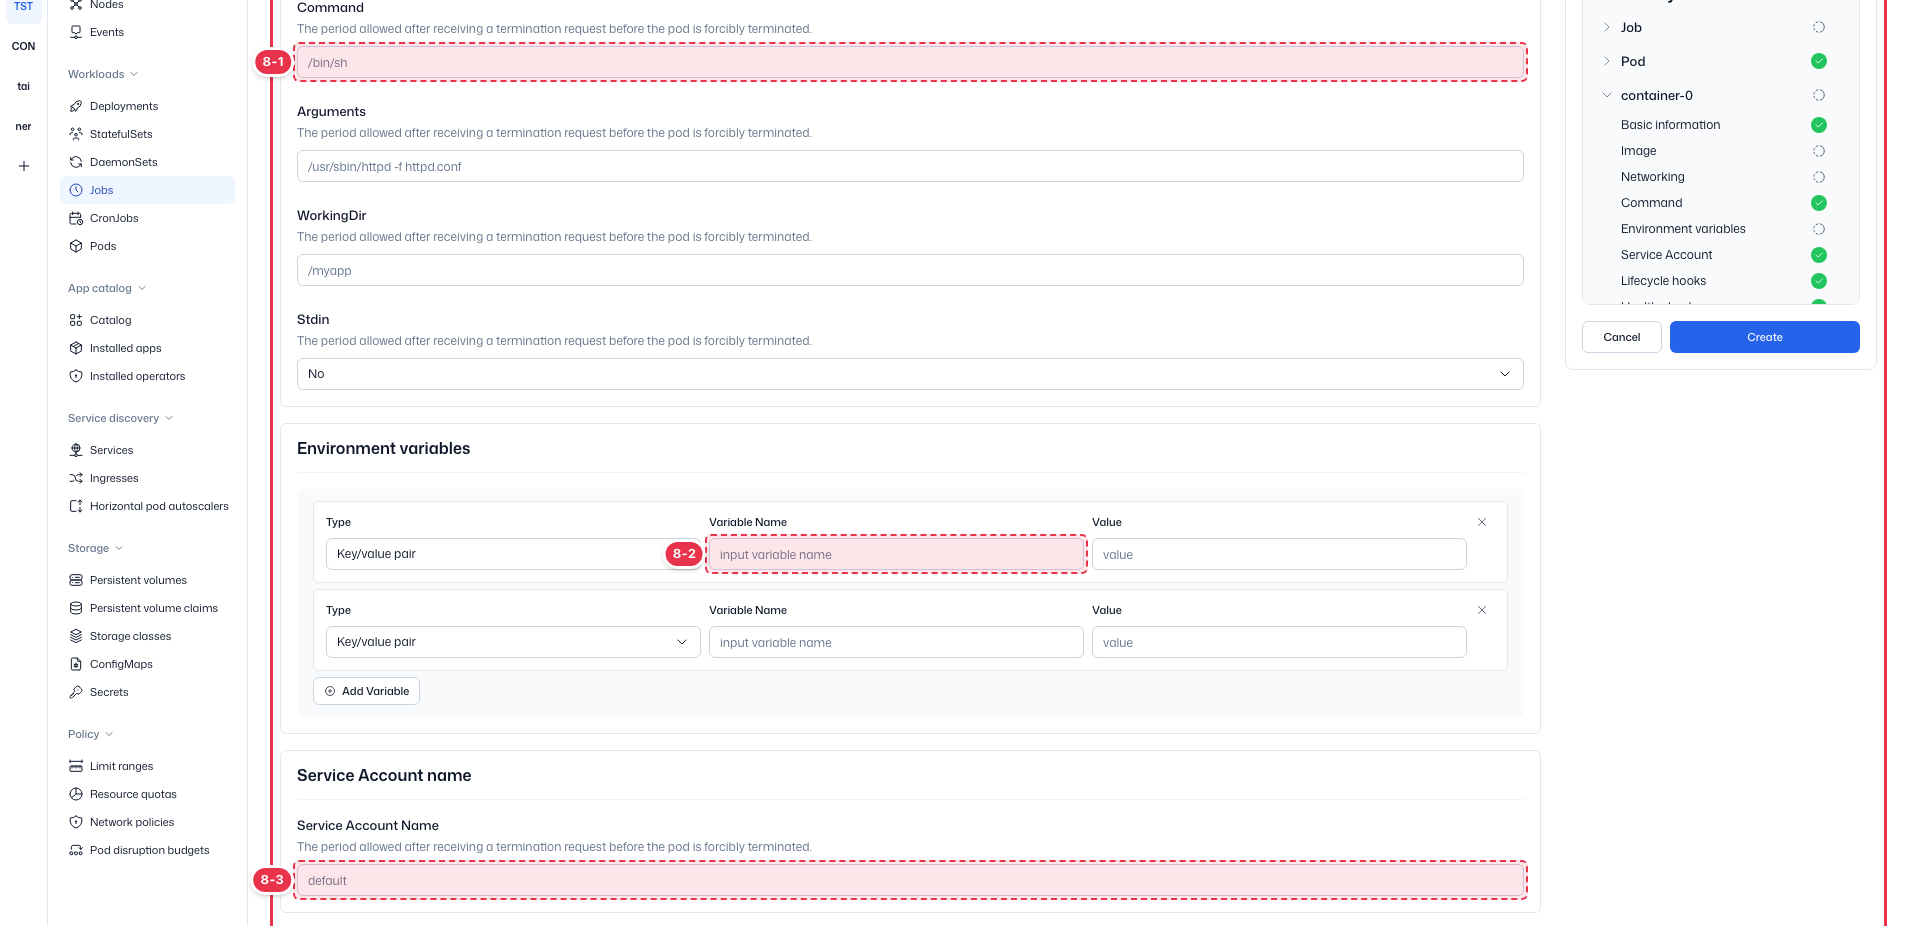Open the Stdin dropdown set to No
1920x926 pixels.
coord(910,374)
